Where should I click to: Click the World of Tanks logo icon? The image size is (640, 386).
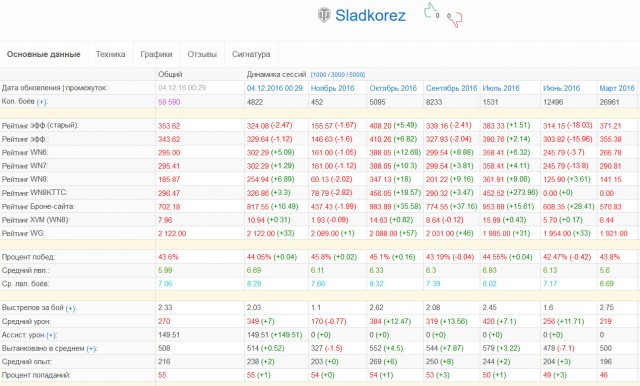pos(324,16)
